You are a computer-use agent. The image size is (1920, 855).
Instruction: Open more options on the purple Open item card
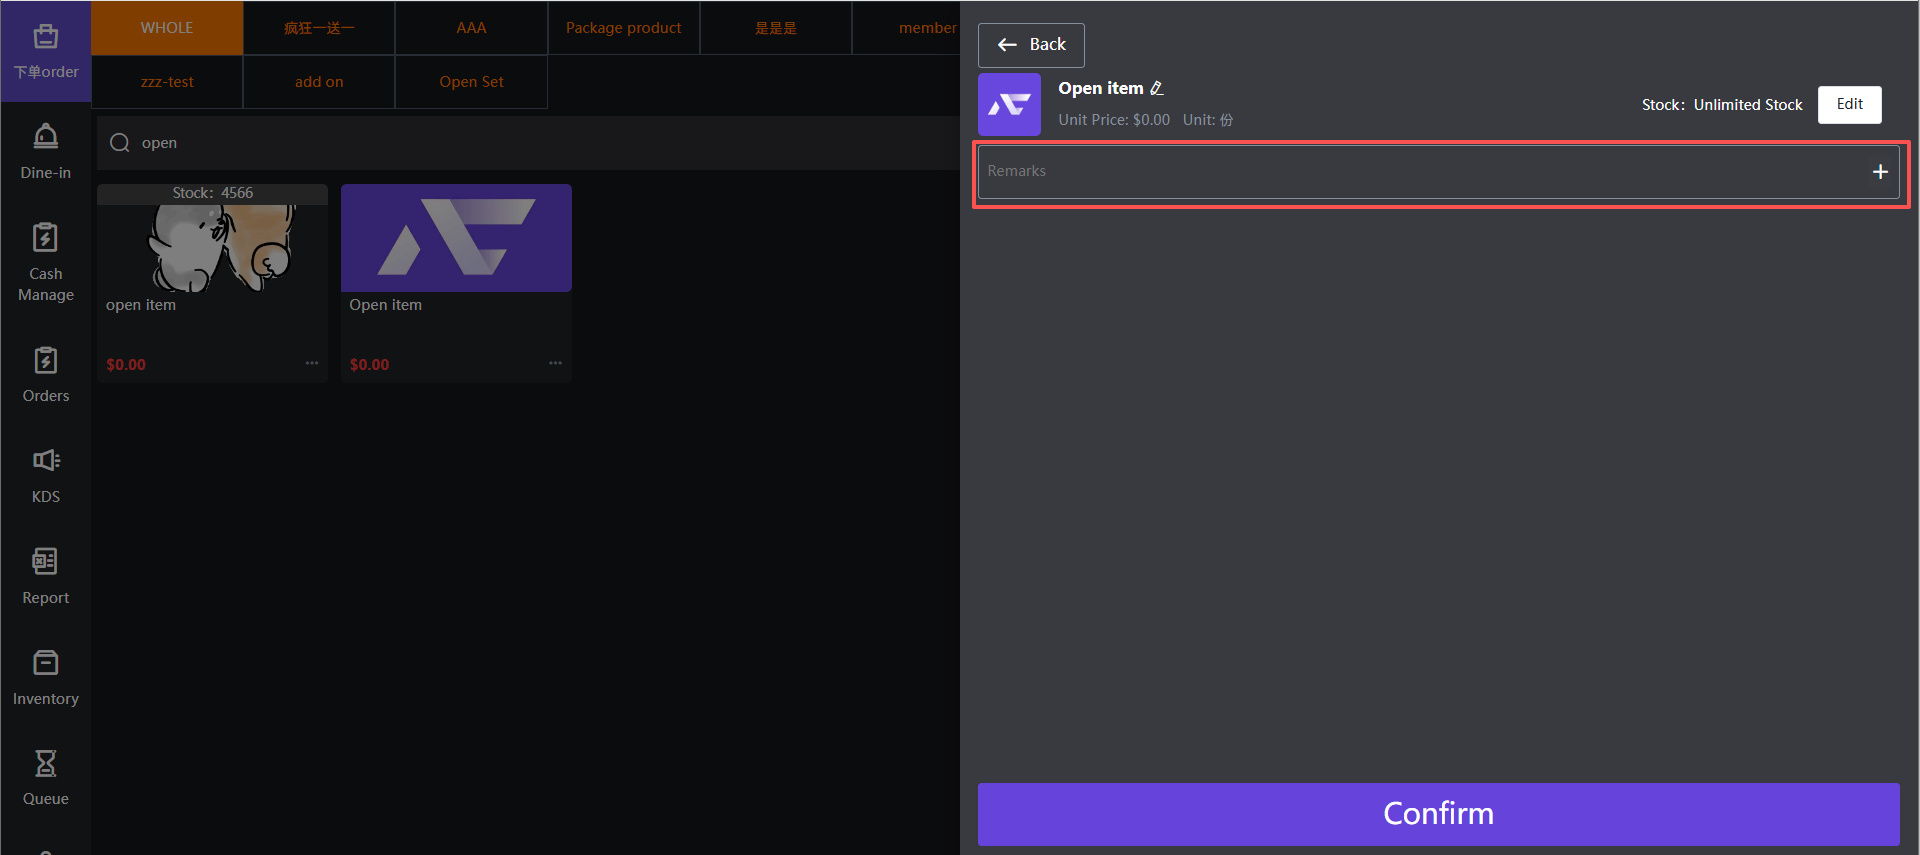pyautogui.click(x=555, y=363)
